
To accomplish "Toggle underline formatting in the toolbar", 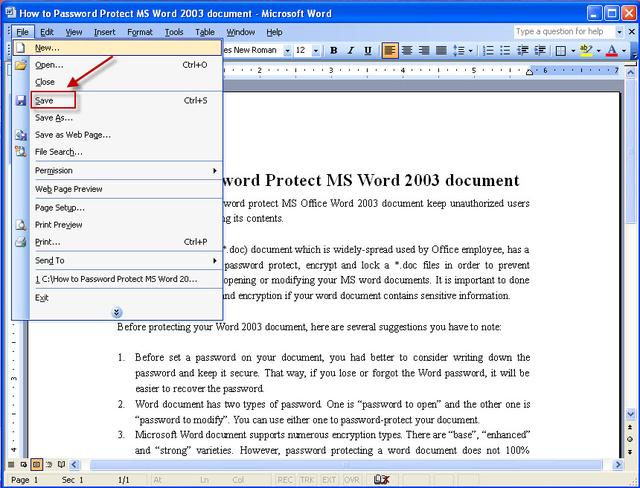I will click(x=368, y=51).
